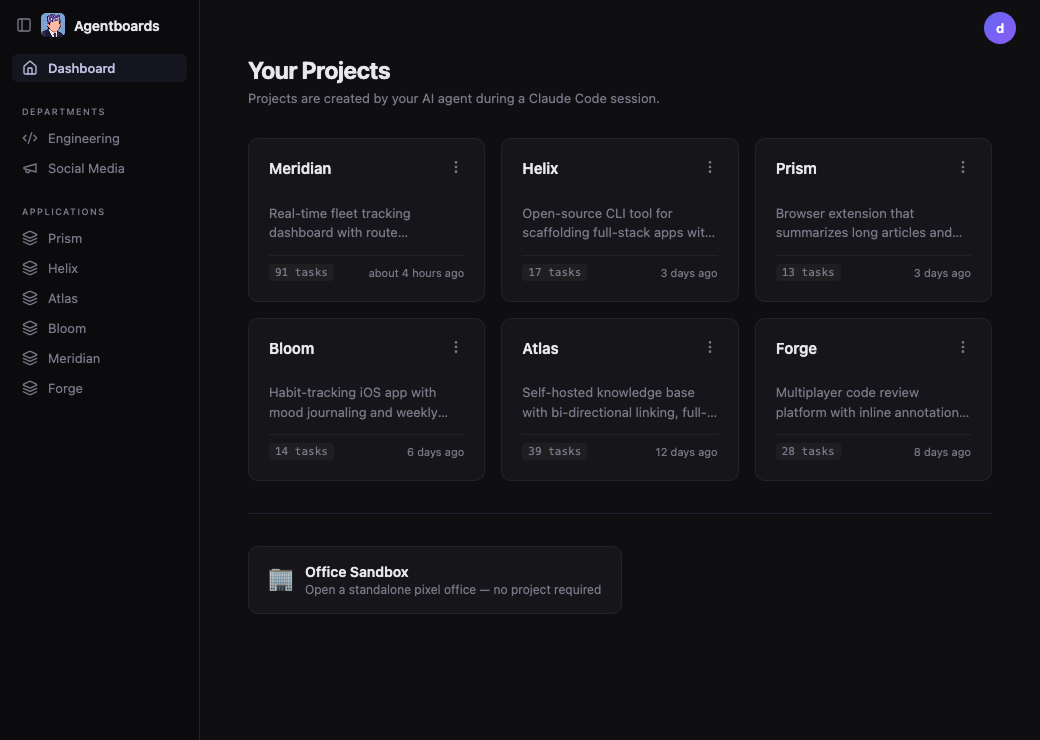Select the Forge application icon

click(x=31, y=388)
